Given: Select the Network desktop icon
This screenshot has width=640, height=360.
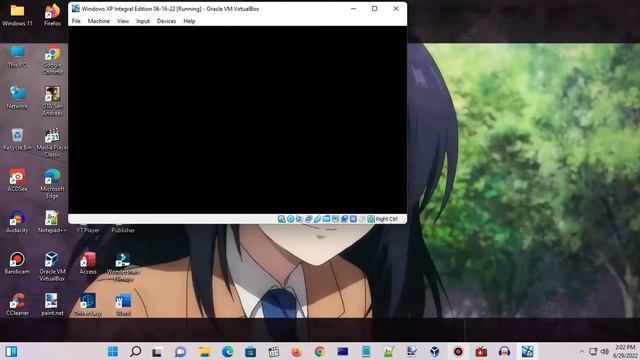Looking at the screenshot, I should tap(17, 98).
